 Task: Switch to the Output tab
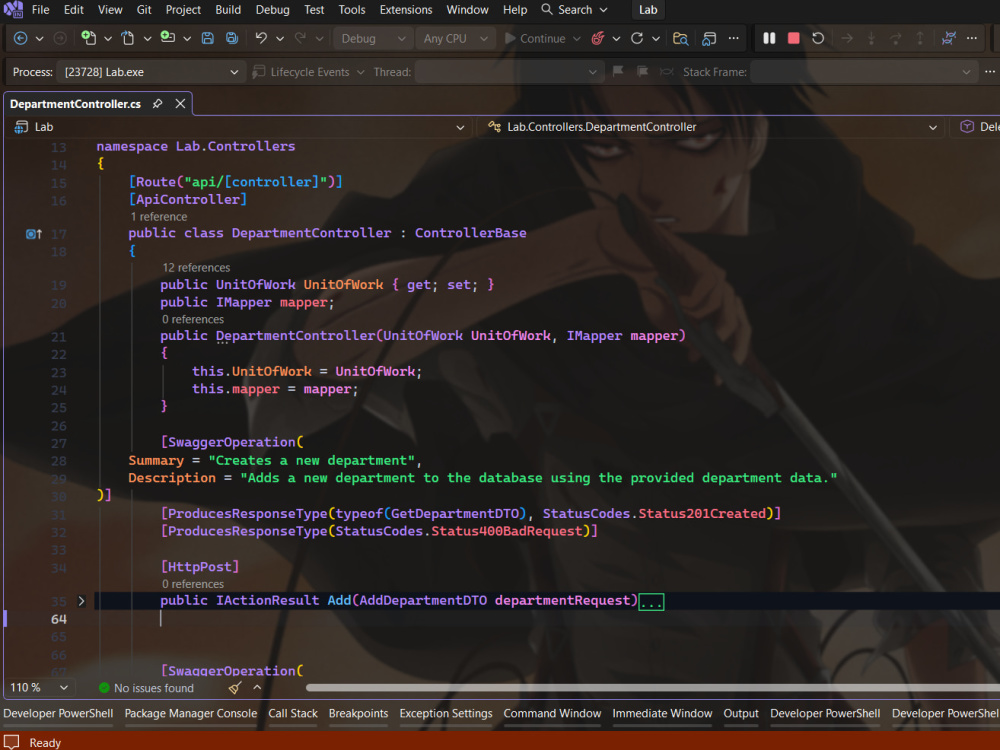pos(740,714)
